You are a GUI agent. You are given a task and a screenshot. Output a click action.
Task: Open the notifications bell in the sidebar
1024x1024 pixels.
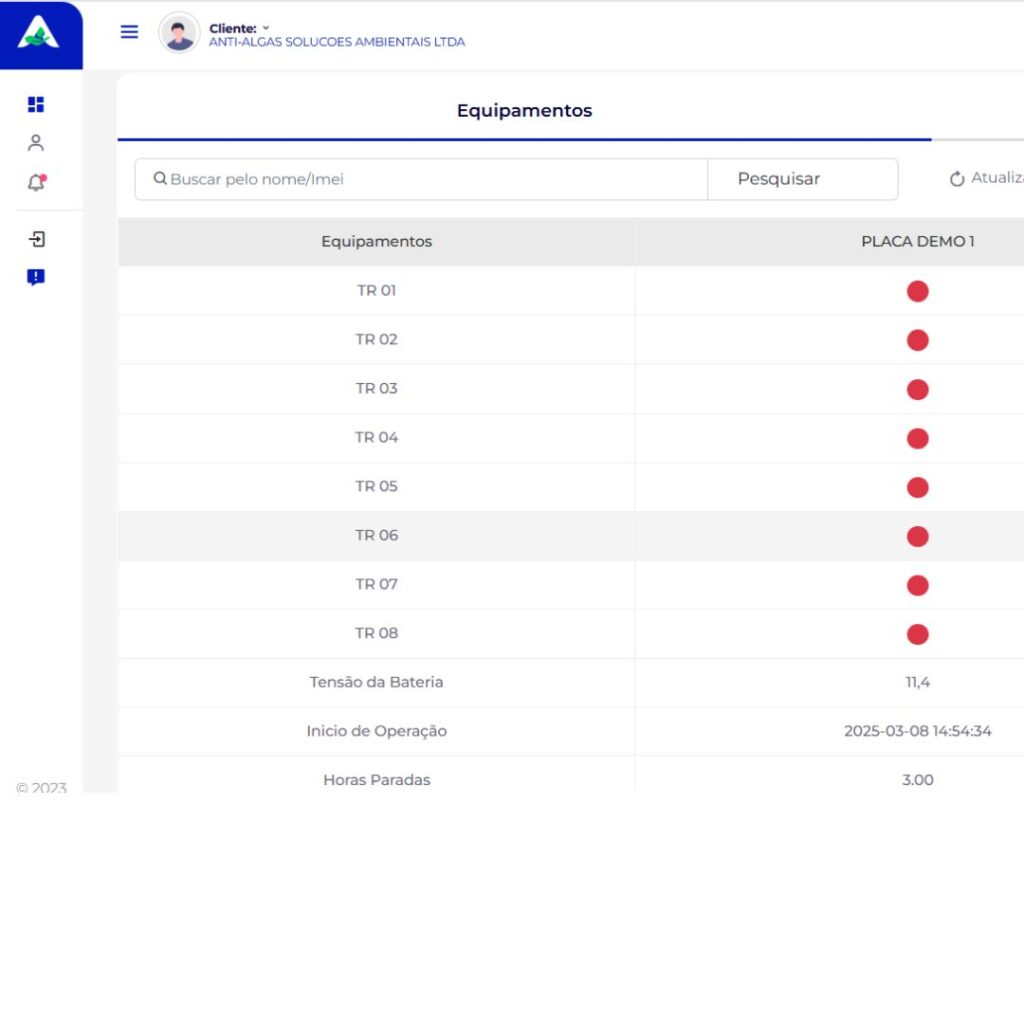(x=36, y=182)
